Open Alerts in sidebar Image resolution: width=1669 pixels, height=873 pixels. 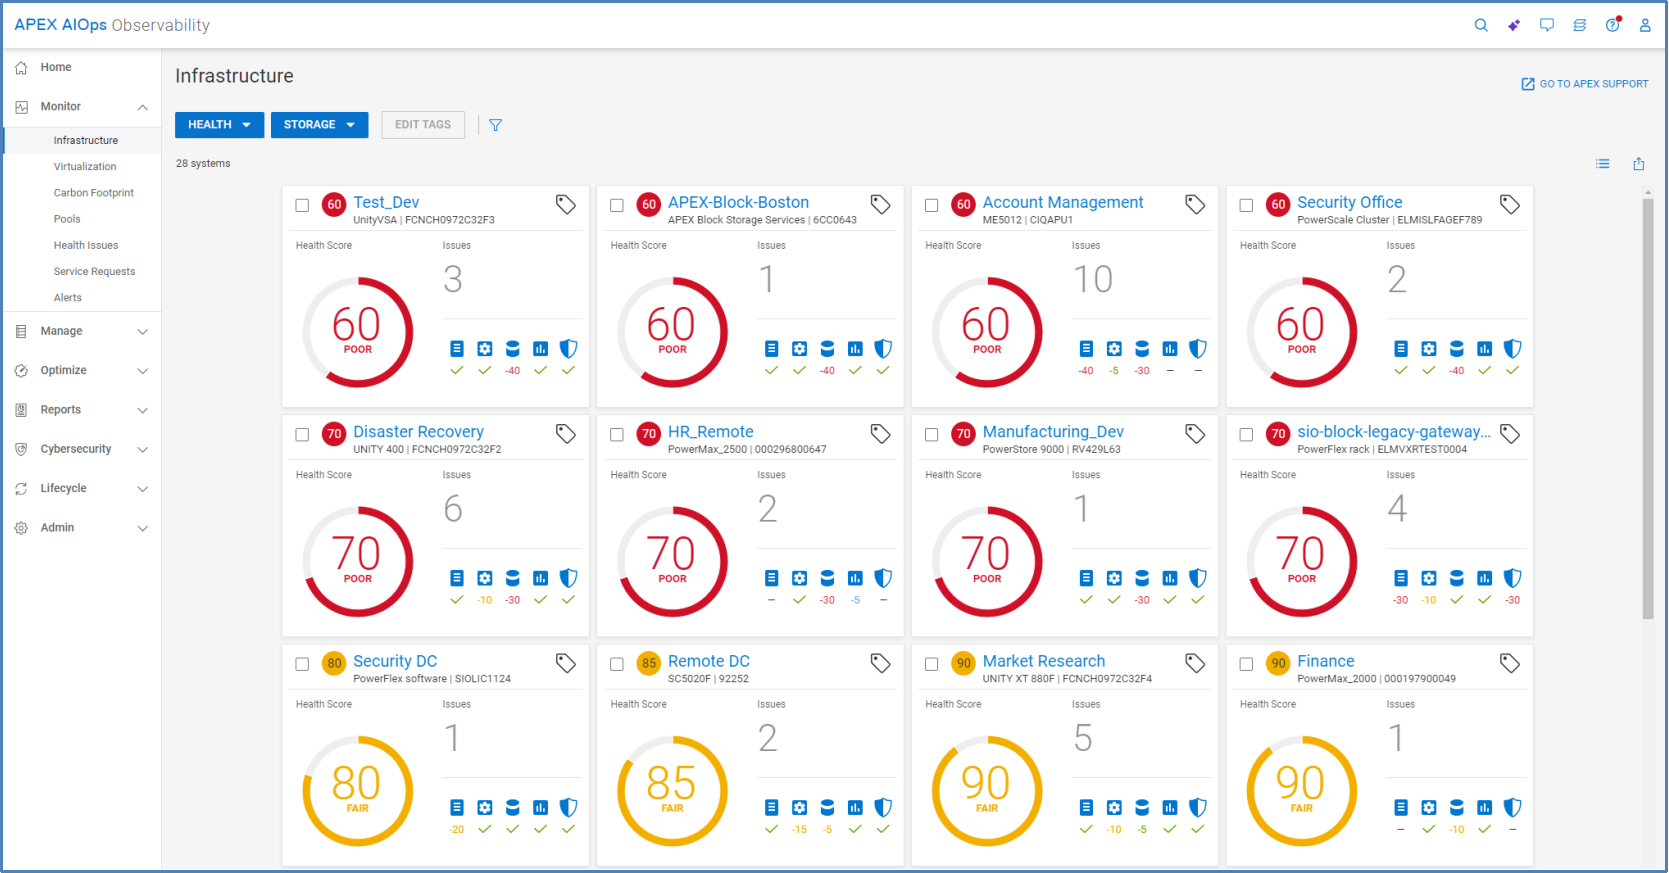tap(68, 298)
